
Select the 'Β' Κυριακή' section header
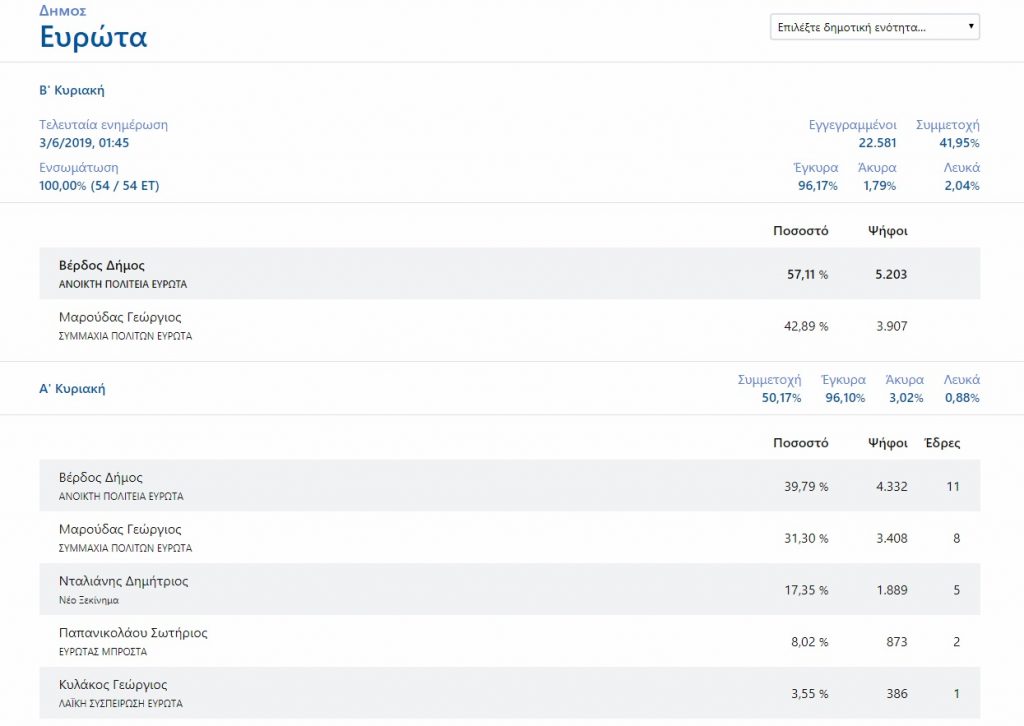pos(72,91)
